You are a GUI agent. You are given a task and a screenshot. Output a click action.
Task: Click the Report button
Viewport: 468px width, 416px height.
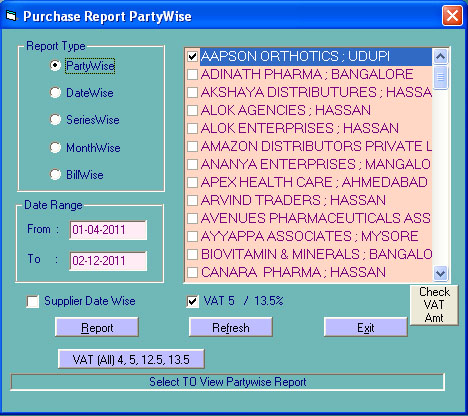tap(97, 327)
